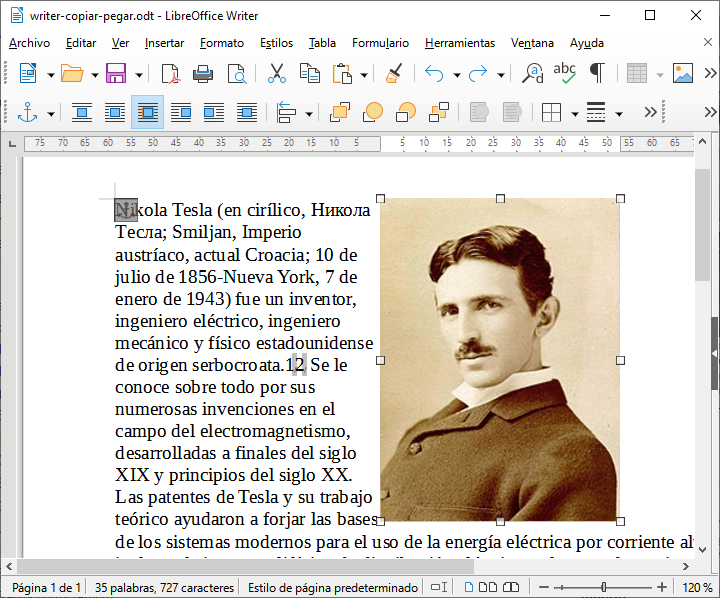
Task: Expand the Redo history dropdown arrow
Action: click(x=501, y=75)
